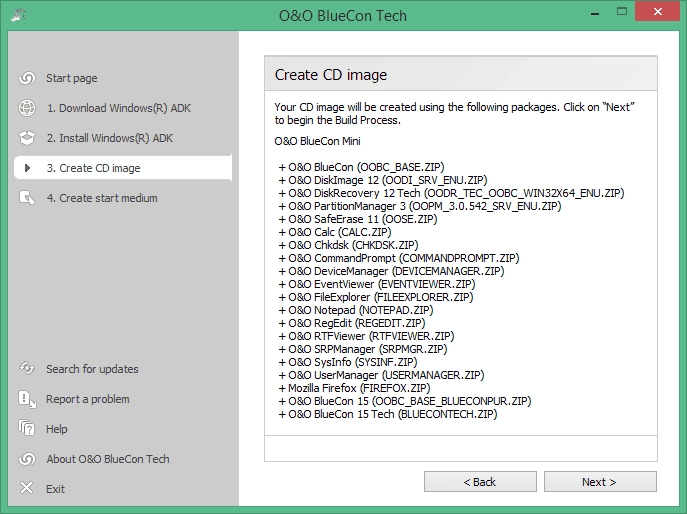Go to 1. Download Windows(R) ADK
The width and height of the screenshot is (687, 514).
click(119, 108)
